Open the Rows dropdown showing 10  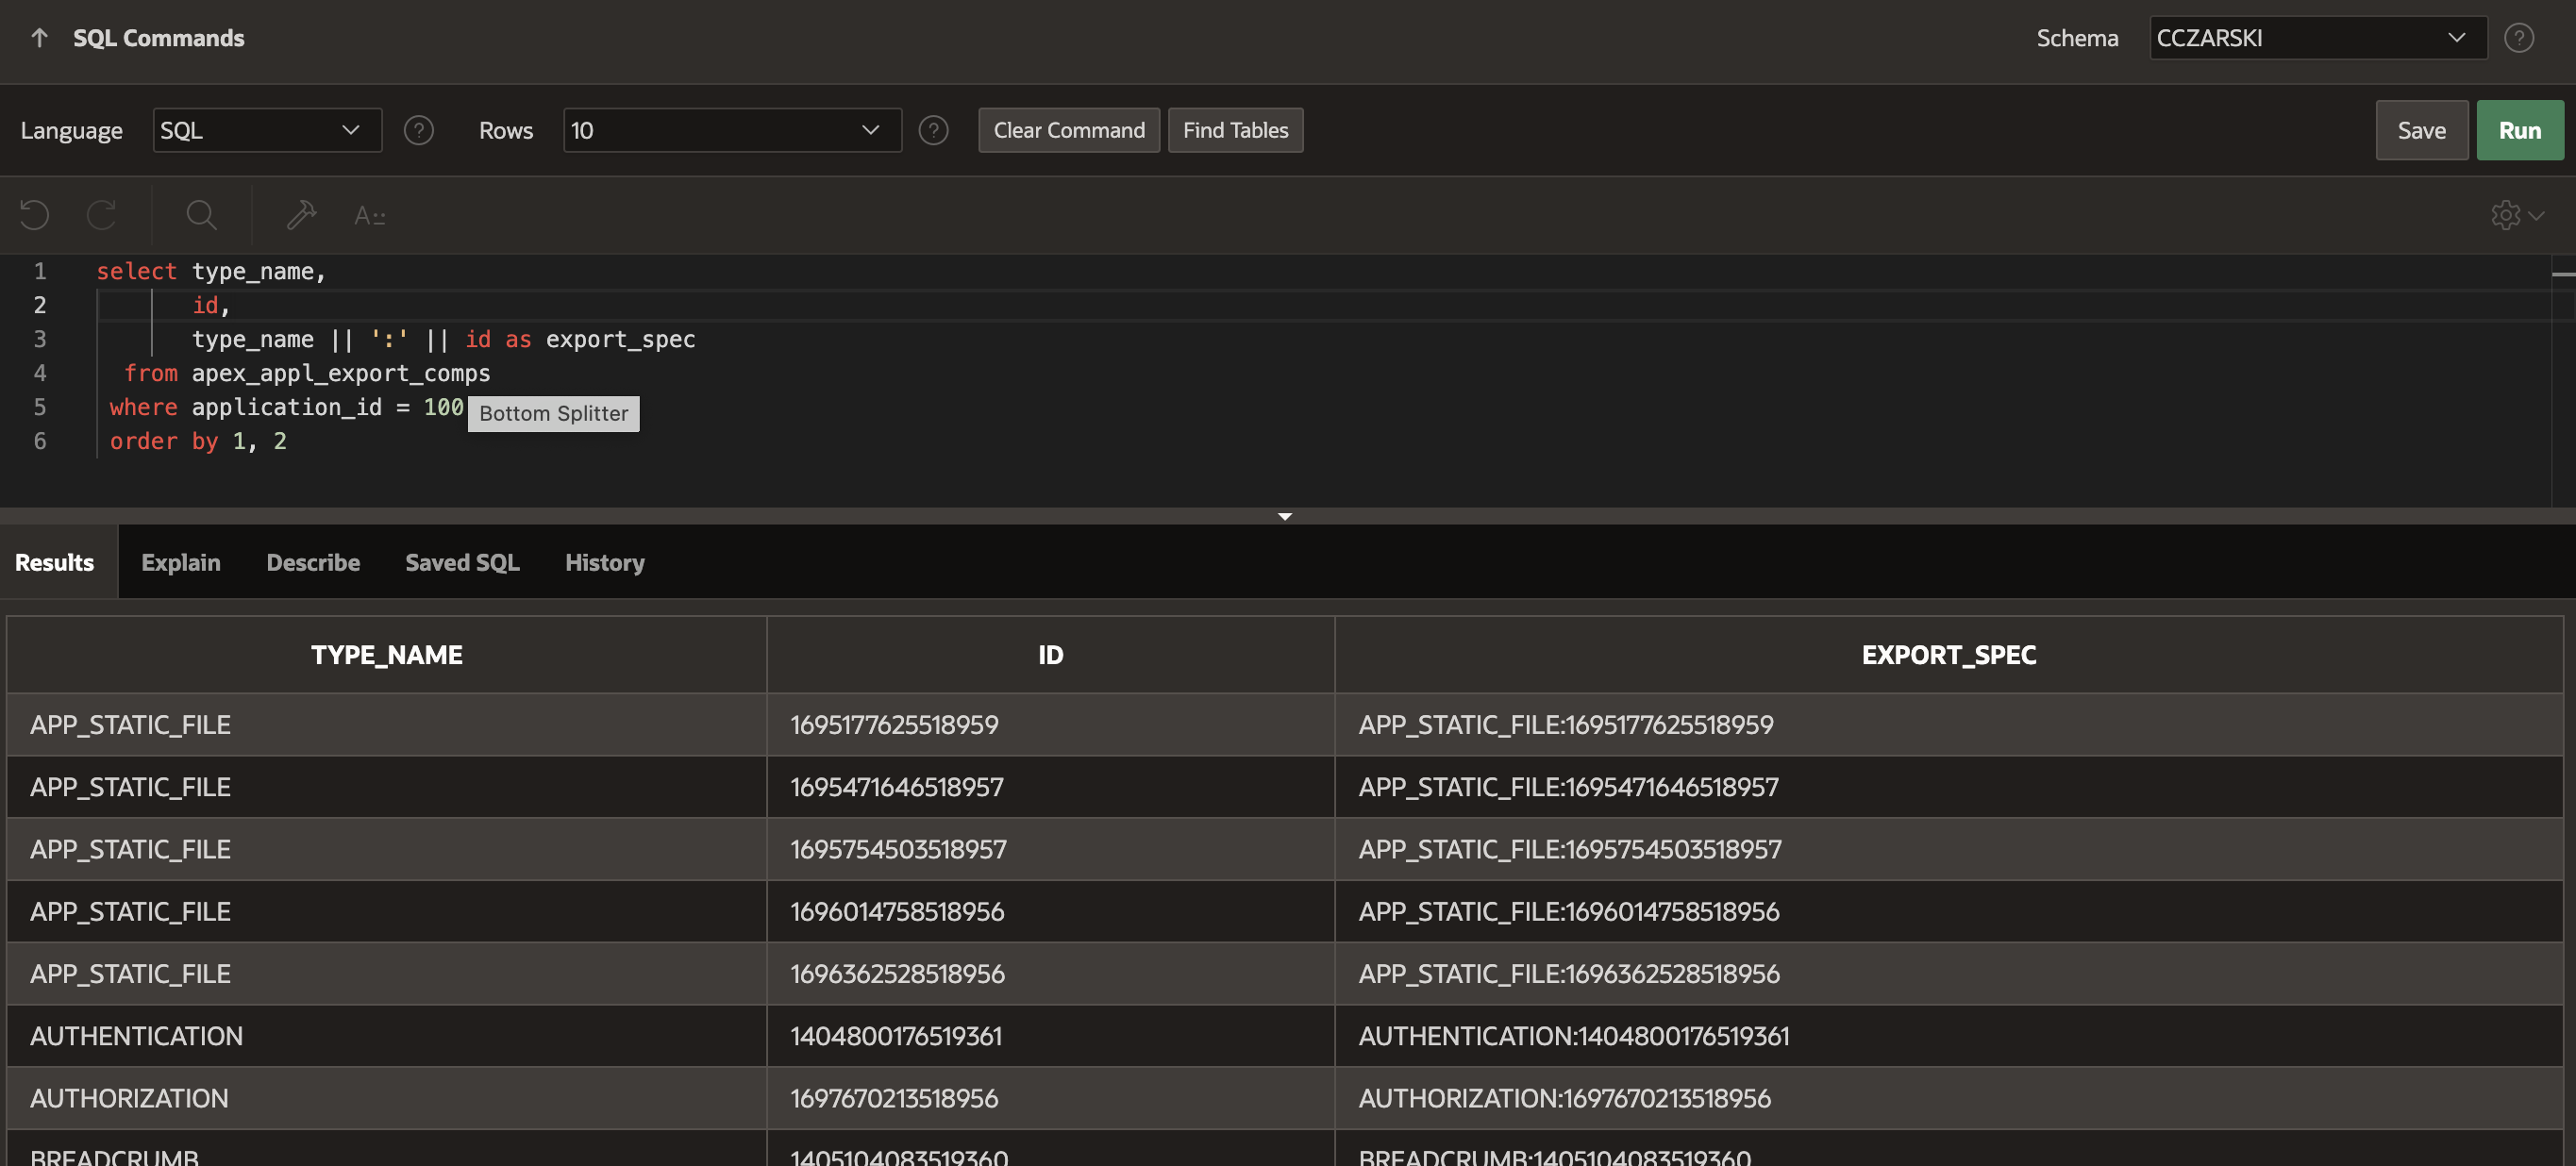tap(731, 130)
